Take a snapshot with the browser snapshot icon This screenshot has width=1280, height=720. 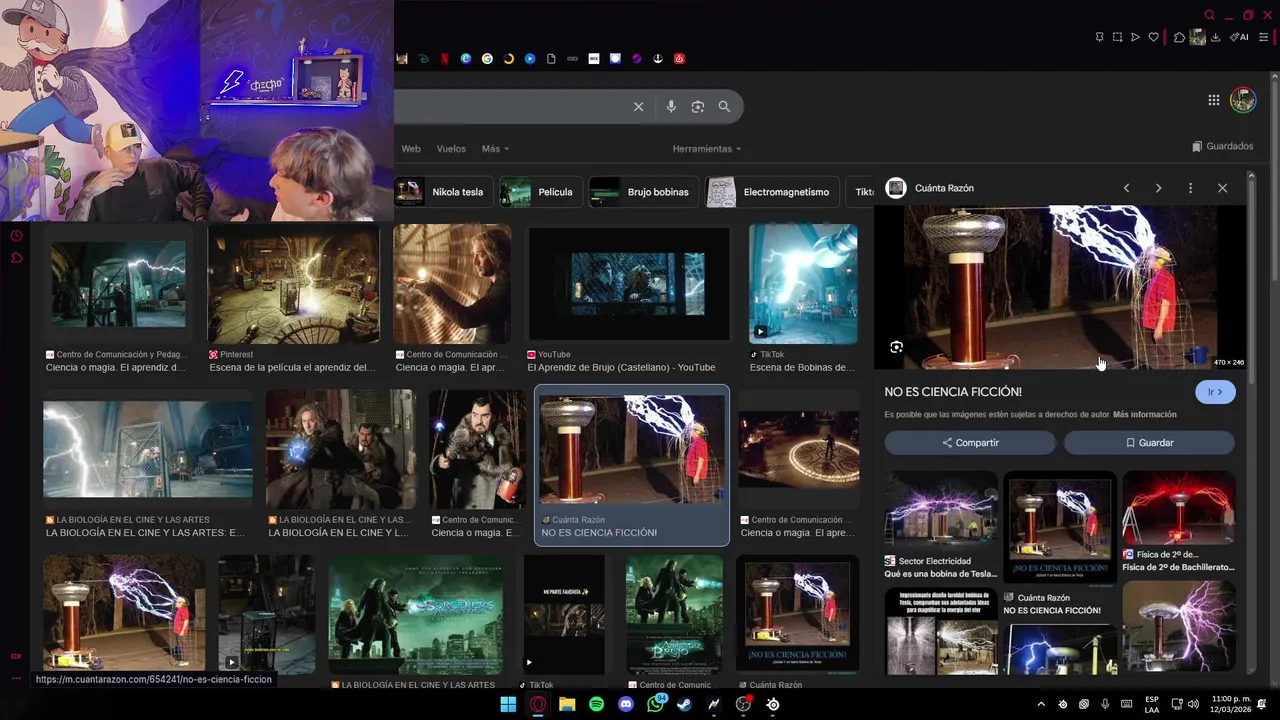[x=1117, y=37]
